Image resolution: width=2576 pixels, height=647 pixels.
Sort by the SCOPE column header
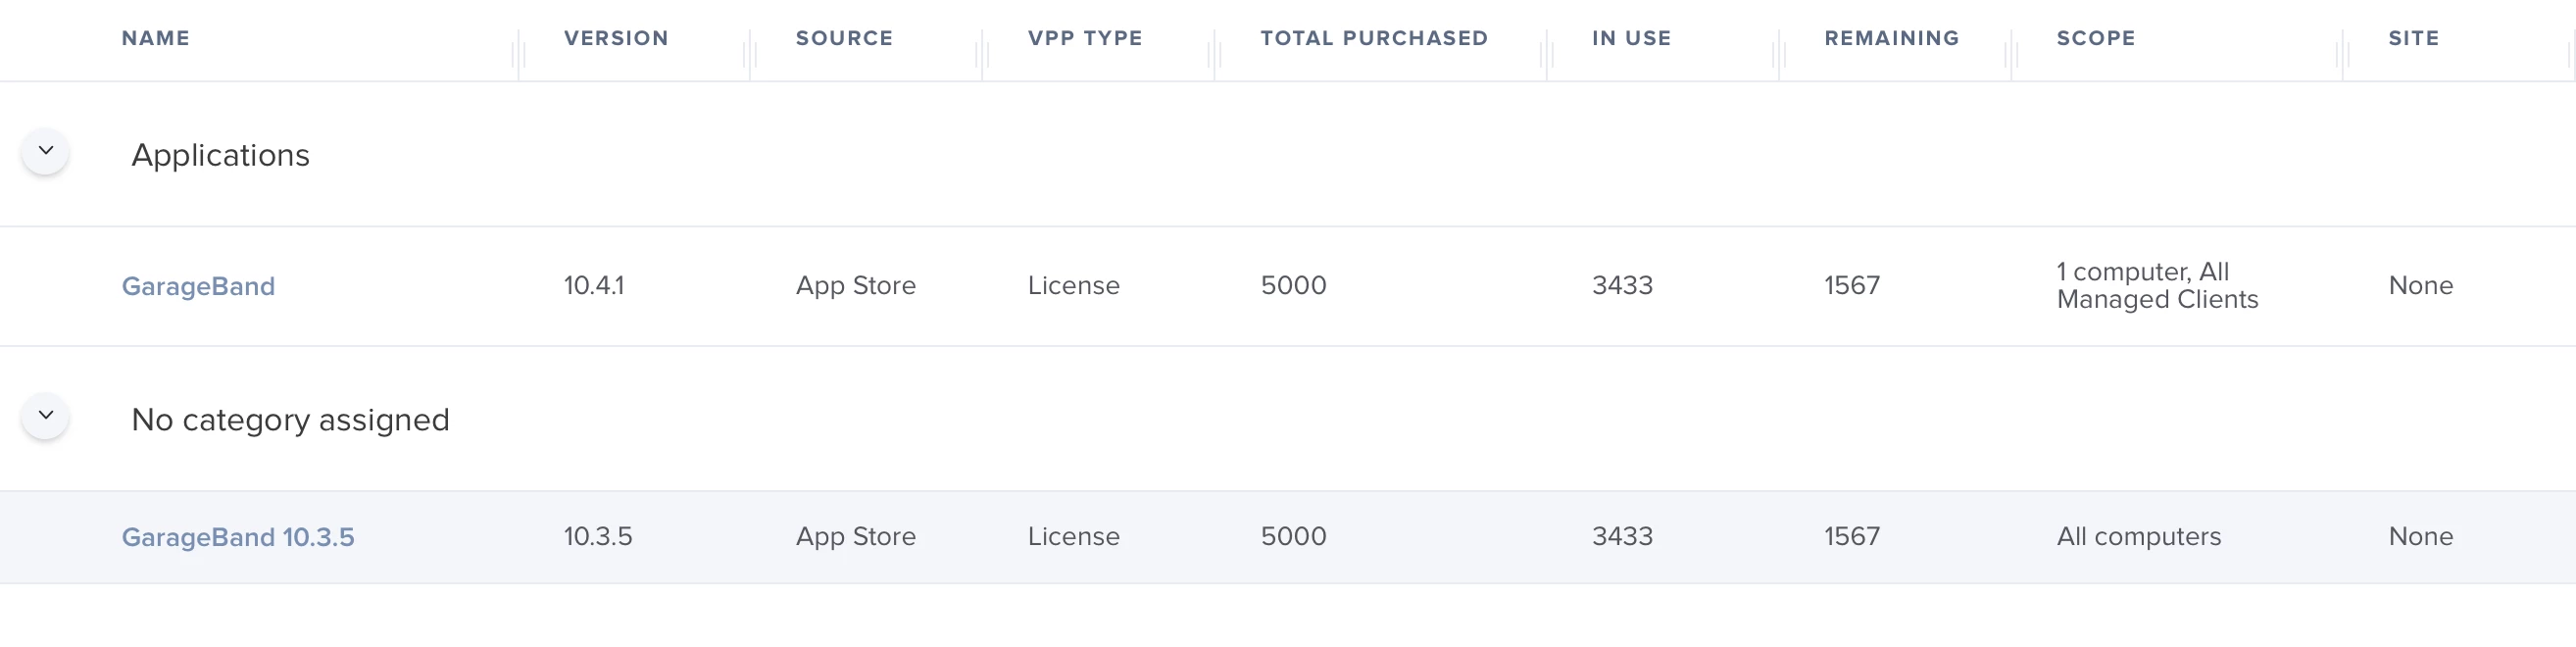2096,38
